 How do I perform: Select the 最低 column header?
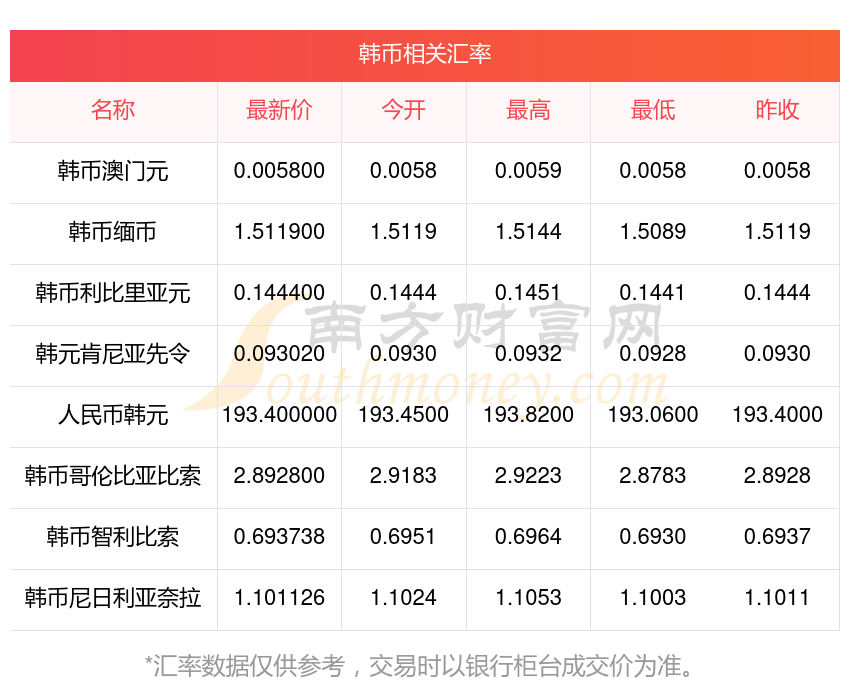coord(653,110)
